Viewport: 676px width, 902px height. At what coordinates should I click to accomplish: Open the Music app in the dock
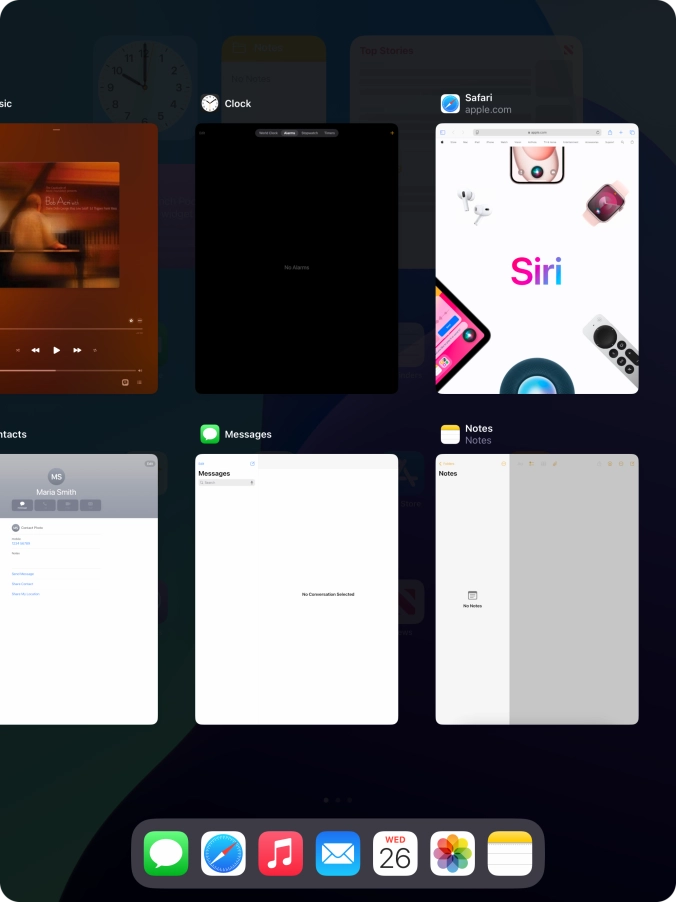[281, 854]
